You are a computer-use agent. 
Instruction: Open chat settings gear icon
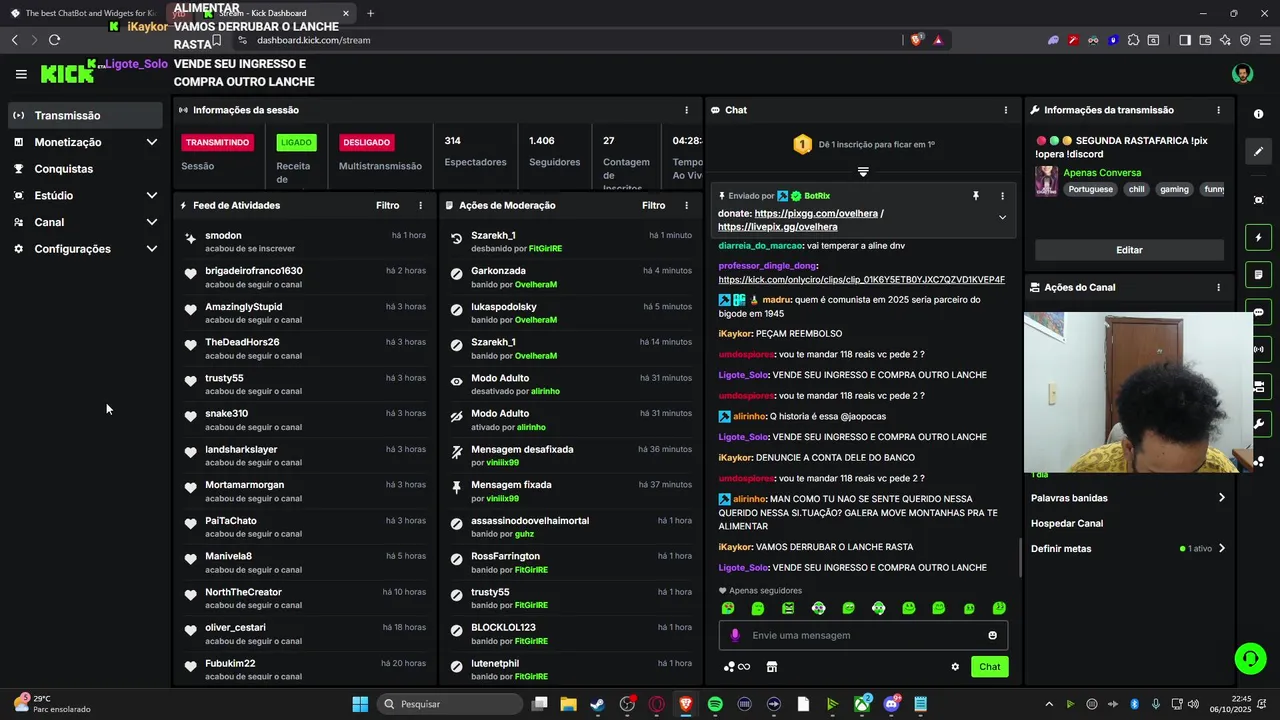point(955,667)
